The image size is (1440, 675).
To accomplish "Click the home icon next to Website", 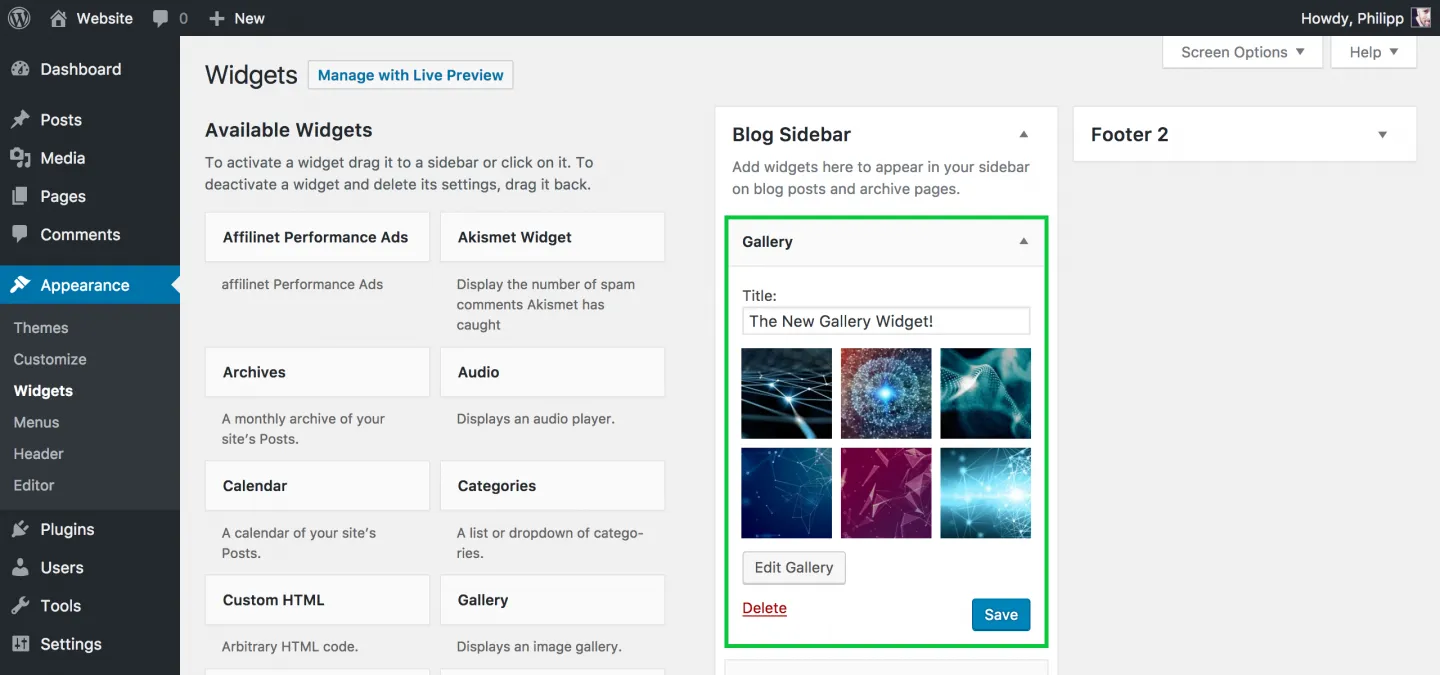I will [58, 18].
